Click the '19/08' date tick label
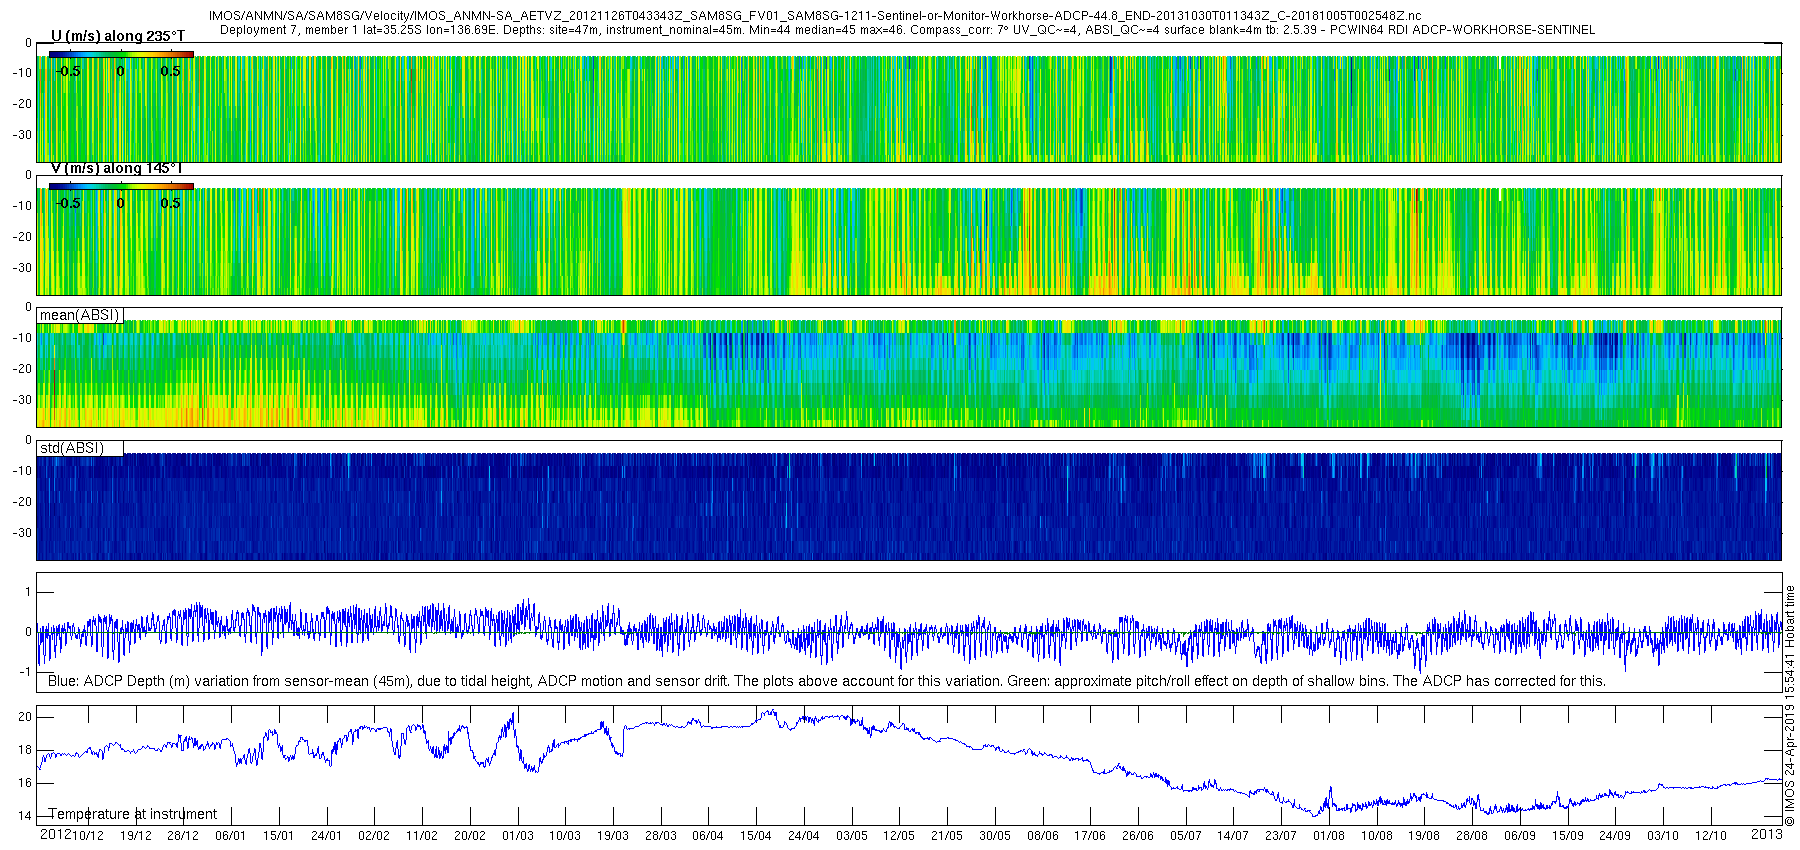The width and height of the screenshot is (1800, 850). (x=1424, y=835)
